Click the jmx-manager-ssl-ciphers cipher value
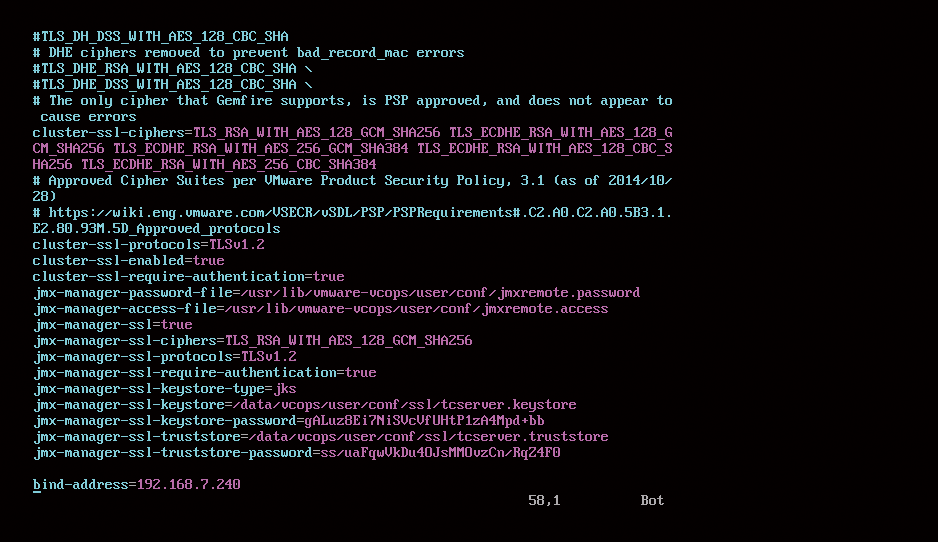Screen dimensions: 938x542 pyautogui.click(x=349, y=340)
